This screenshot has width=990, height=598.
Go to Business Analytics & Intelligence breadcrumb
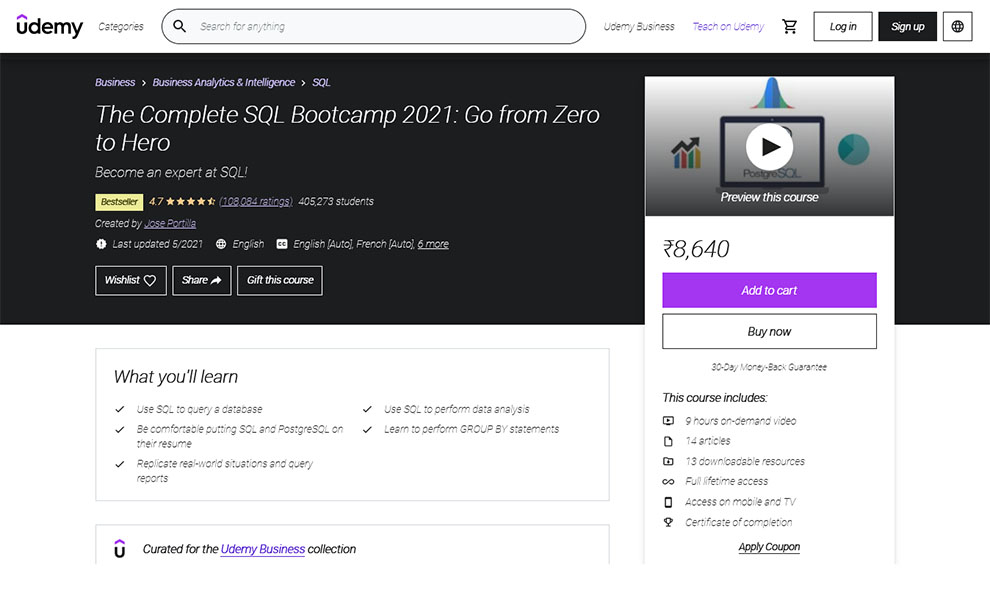224,83
